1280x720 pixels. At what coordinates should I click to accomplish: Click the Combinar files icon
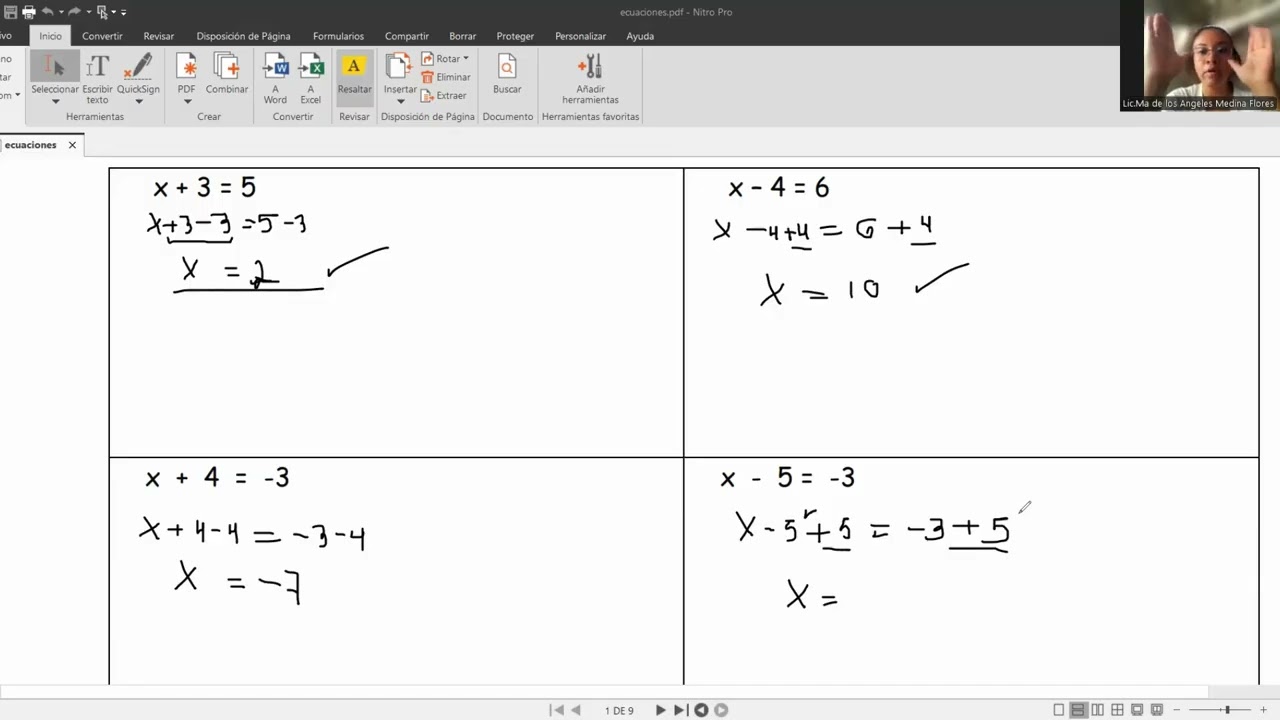(x=227, y=66)
